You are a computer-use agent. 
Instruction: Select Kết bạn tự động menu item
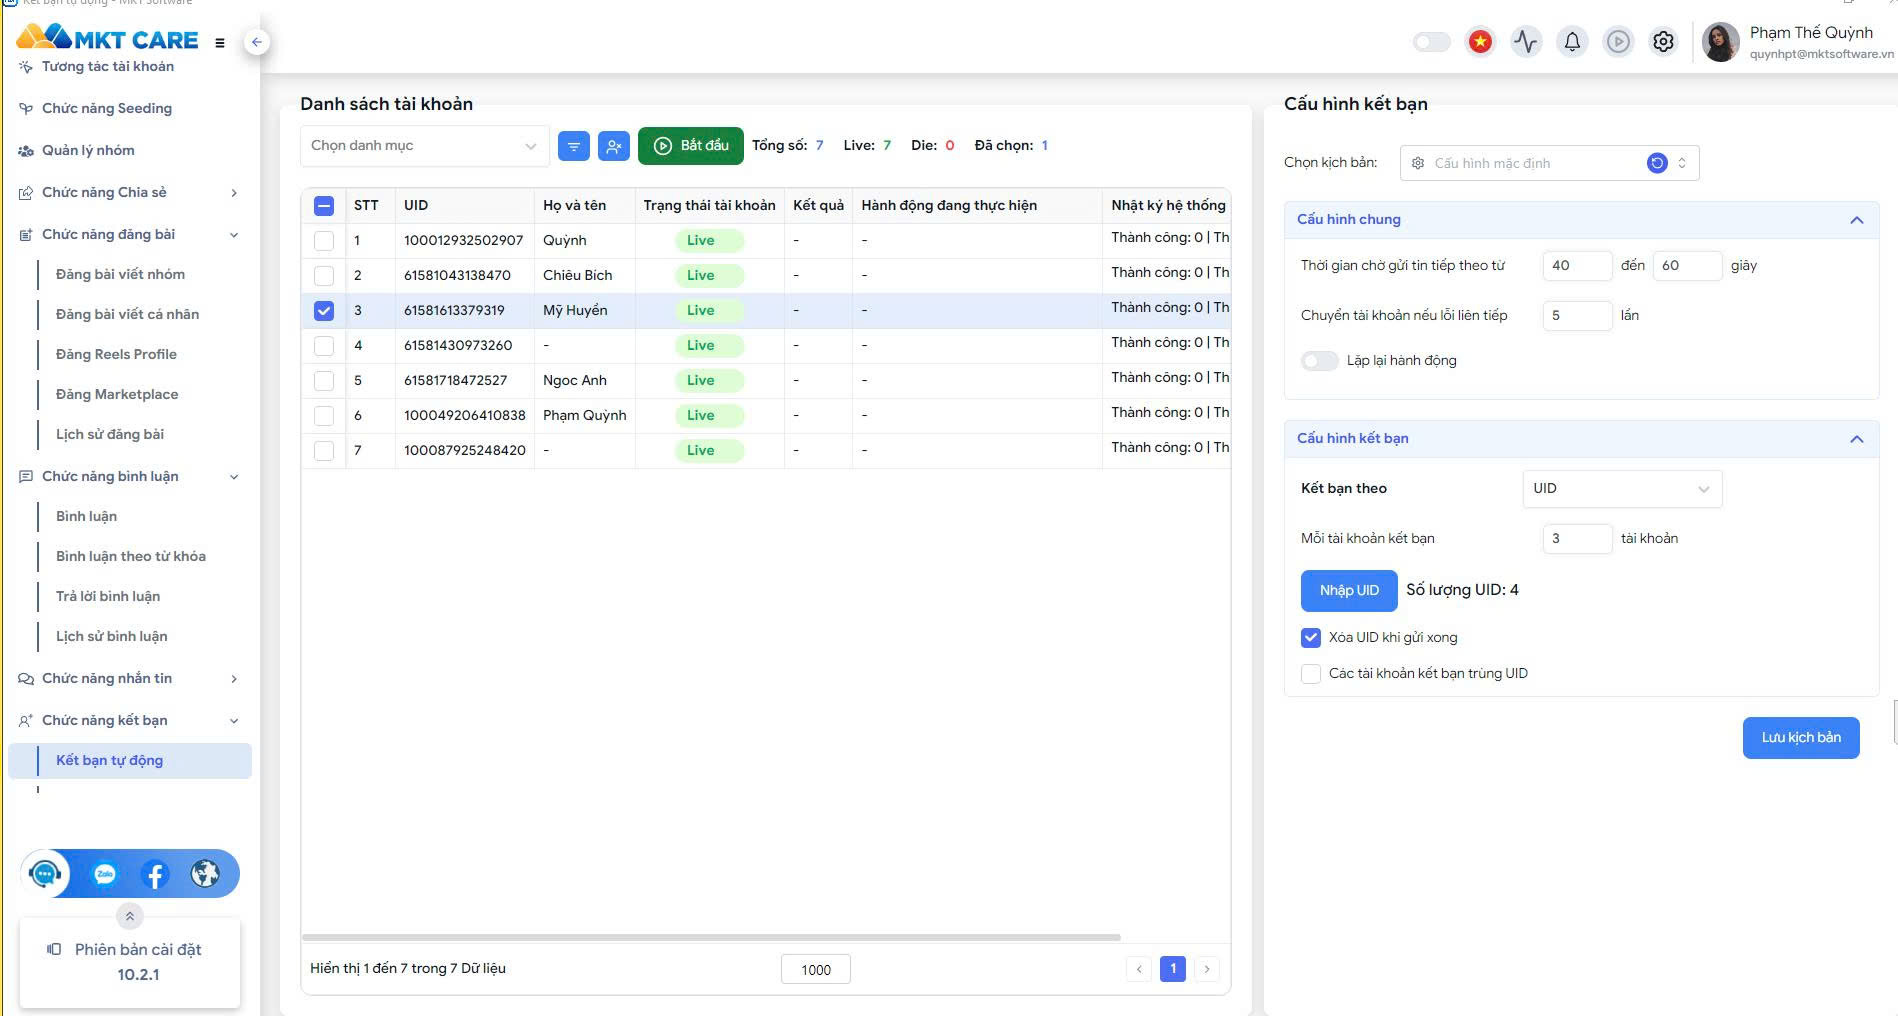click(x=130, y=761)
